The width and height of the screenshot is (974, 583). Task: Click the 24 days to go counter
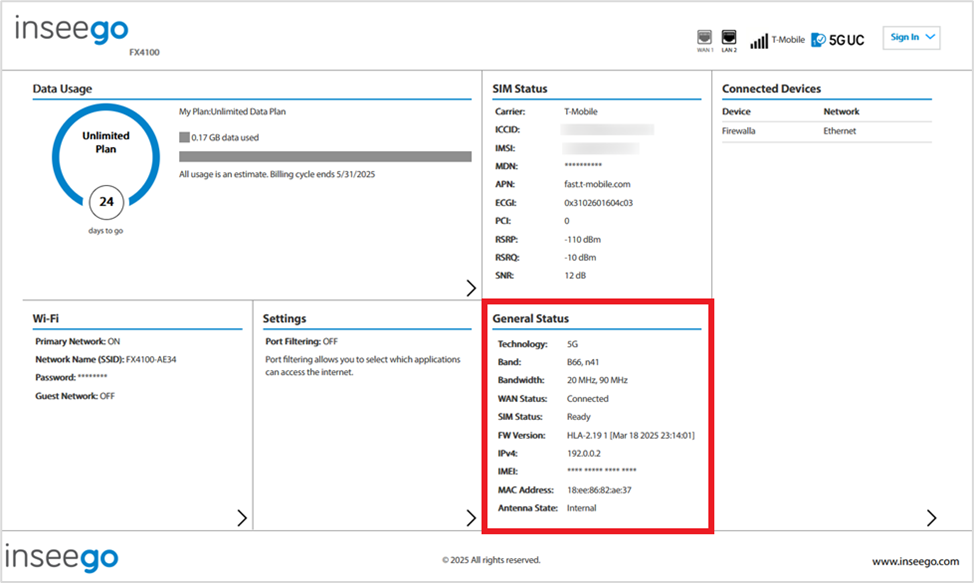[106, 202]
